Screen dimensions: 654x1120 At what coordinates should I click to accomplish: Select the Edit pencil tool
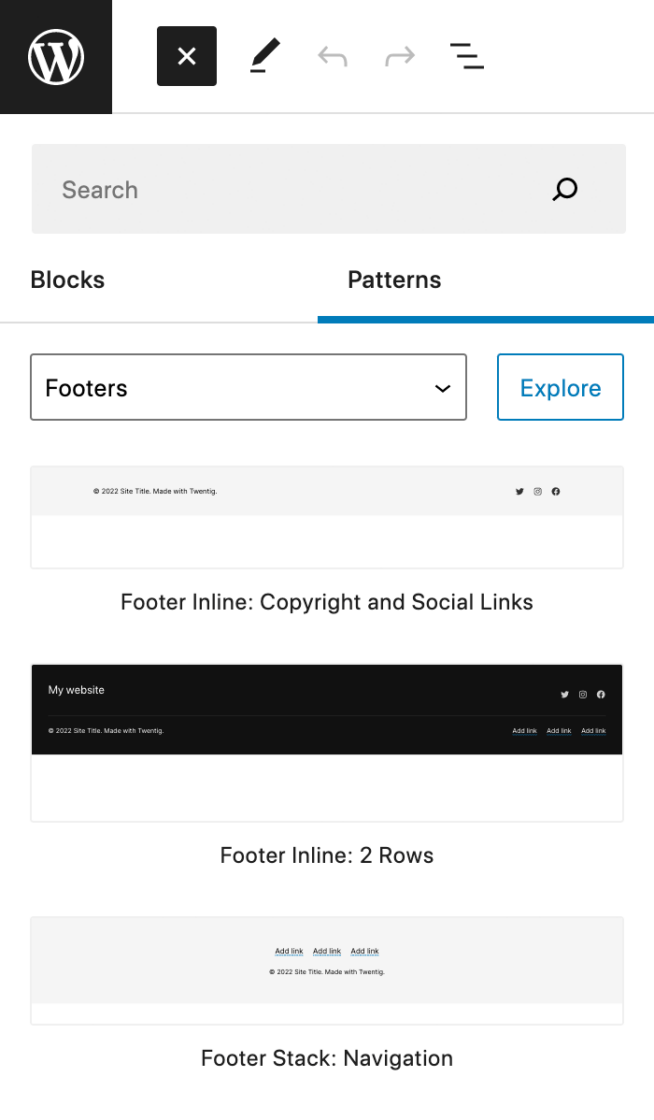(x=264, y=56)
